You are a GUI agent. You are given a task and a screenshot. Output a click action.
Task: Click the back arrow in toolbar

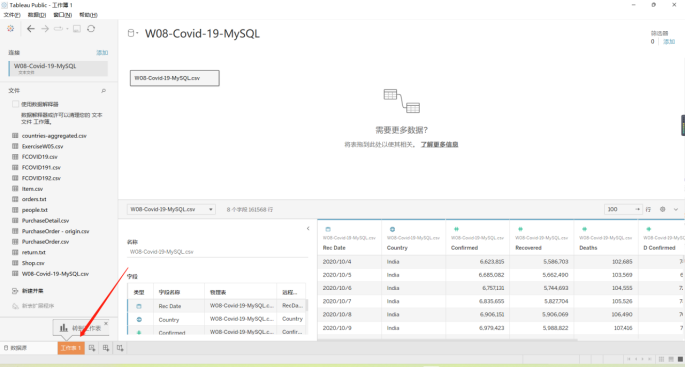coord(31,29)
